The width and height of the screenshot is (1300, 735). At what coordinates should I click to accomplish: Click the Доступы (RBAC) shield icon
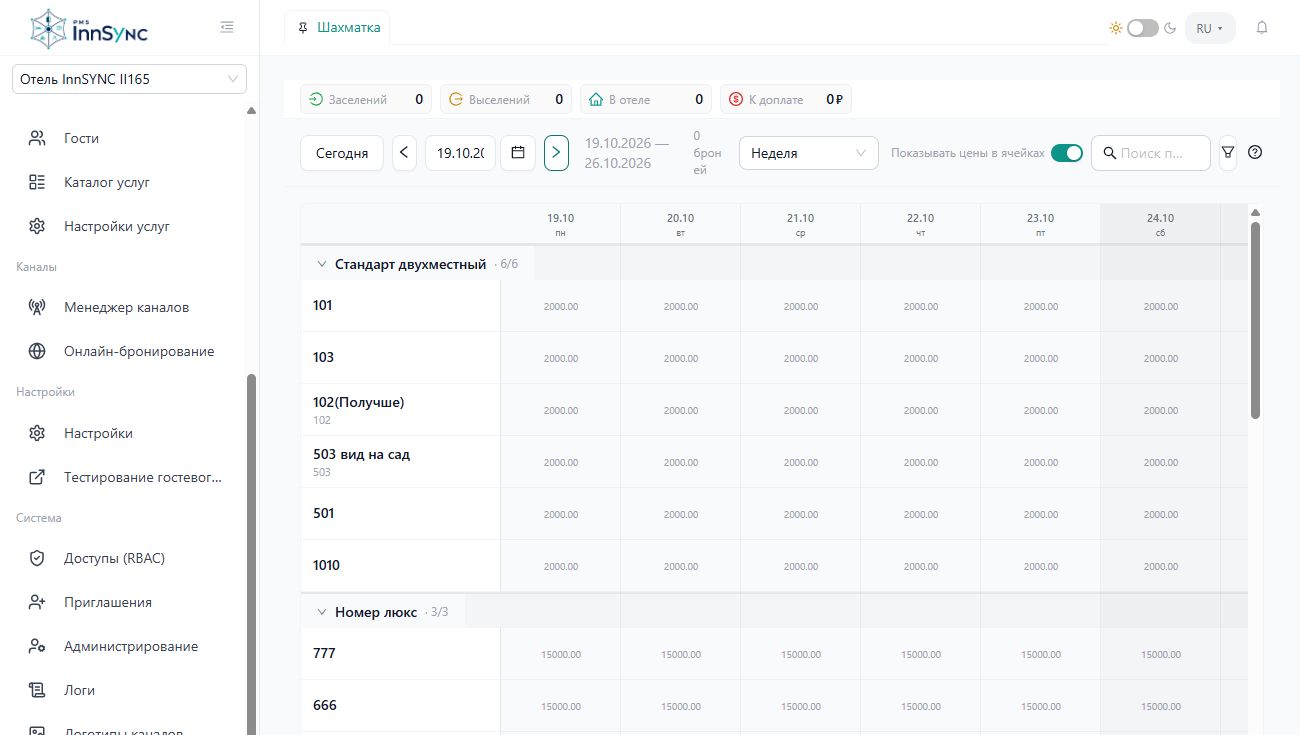(x=37, y=558)
